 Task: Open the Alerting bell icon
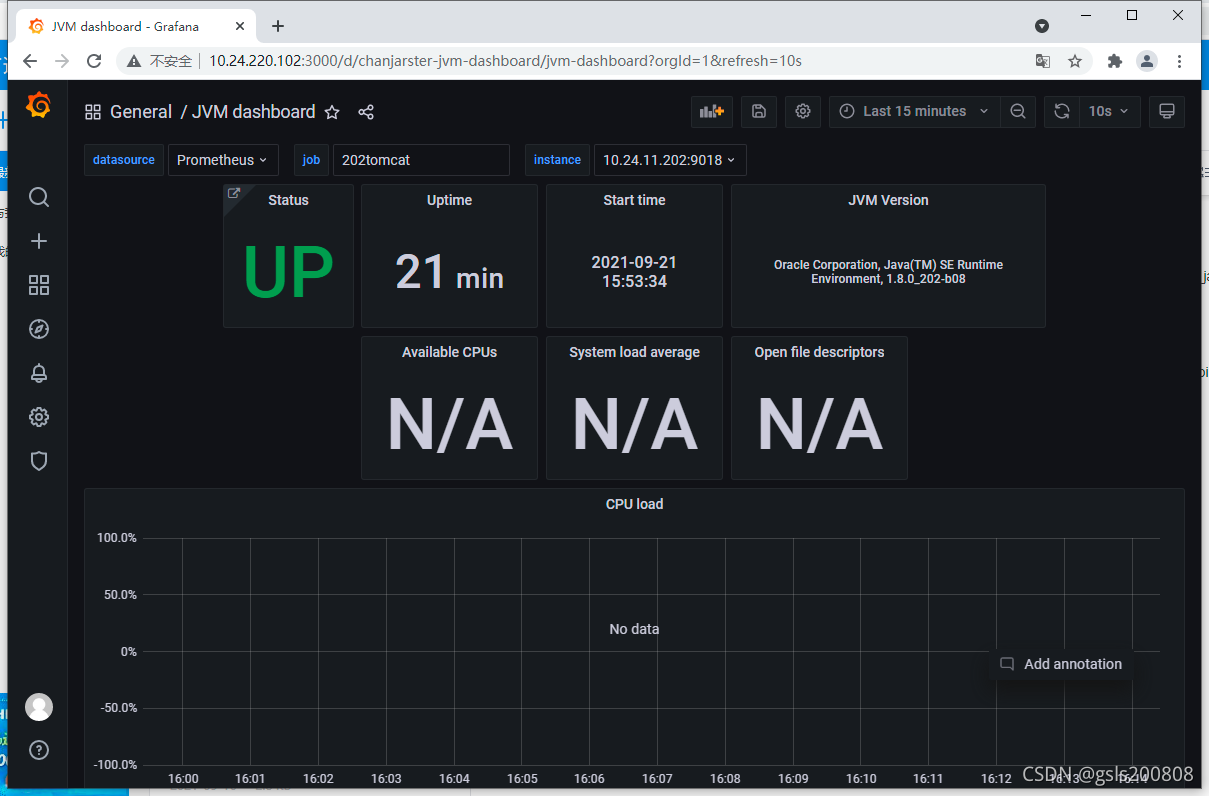(x=39, y=373)
